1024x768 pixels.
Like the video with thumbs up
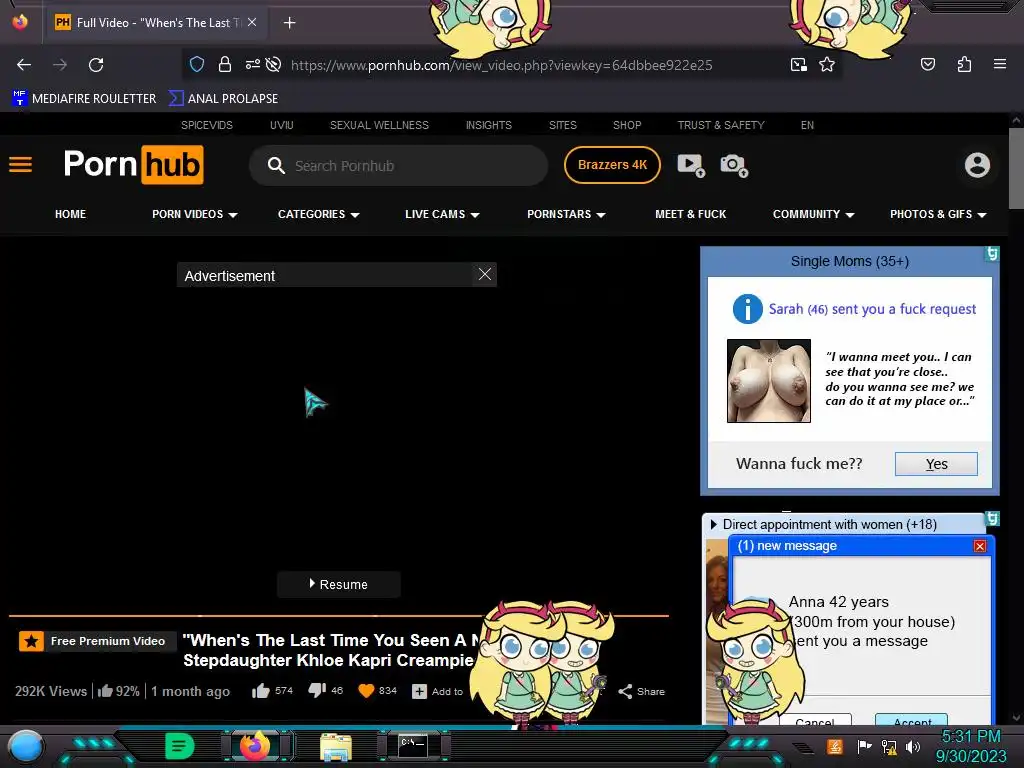(261, 690)
